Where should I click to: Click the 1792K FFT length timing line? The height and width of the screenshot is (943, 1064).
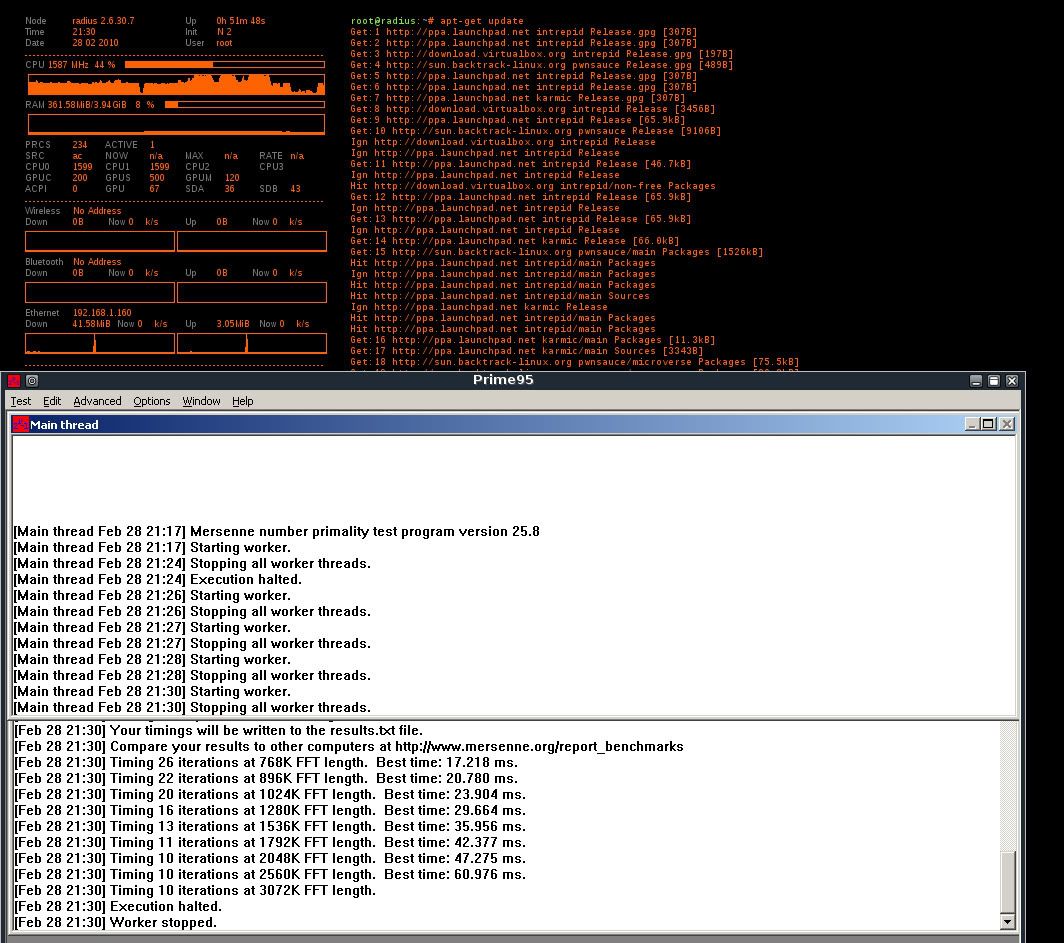(x=270, y=842)
